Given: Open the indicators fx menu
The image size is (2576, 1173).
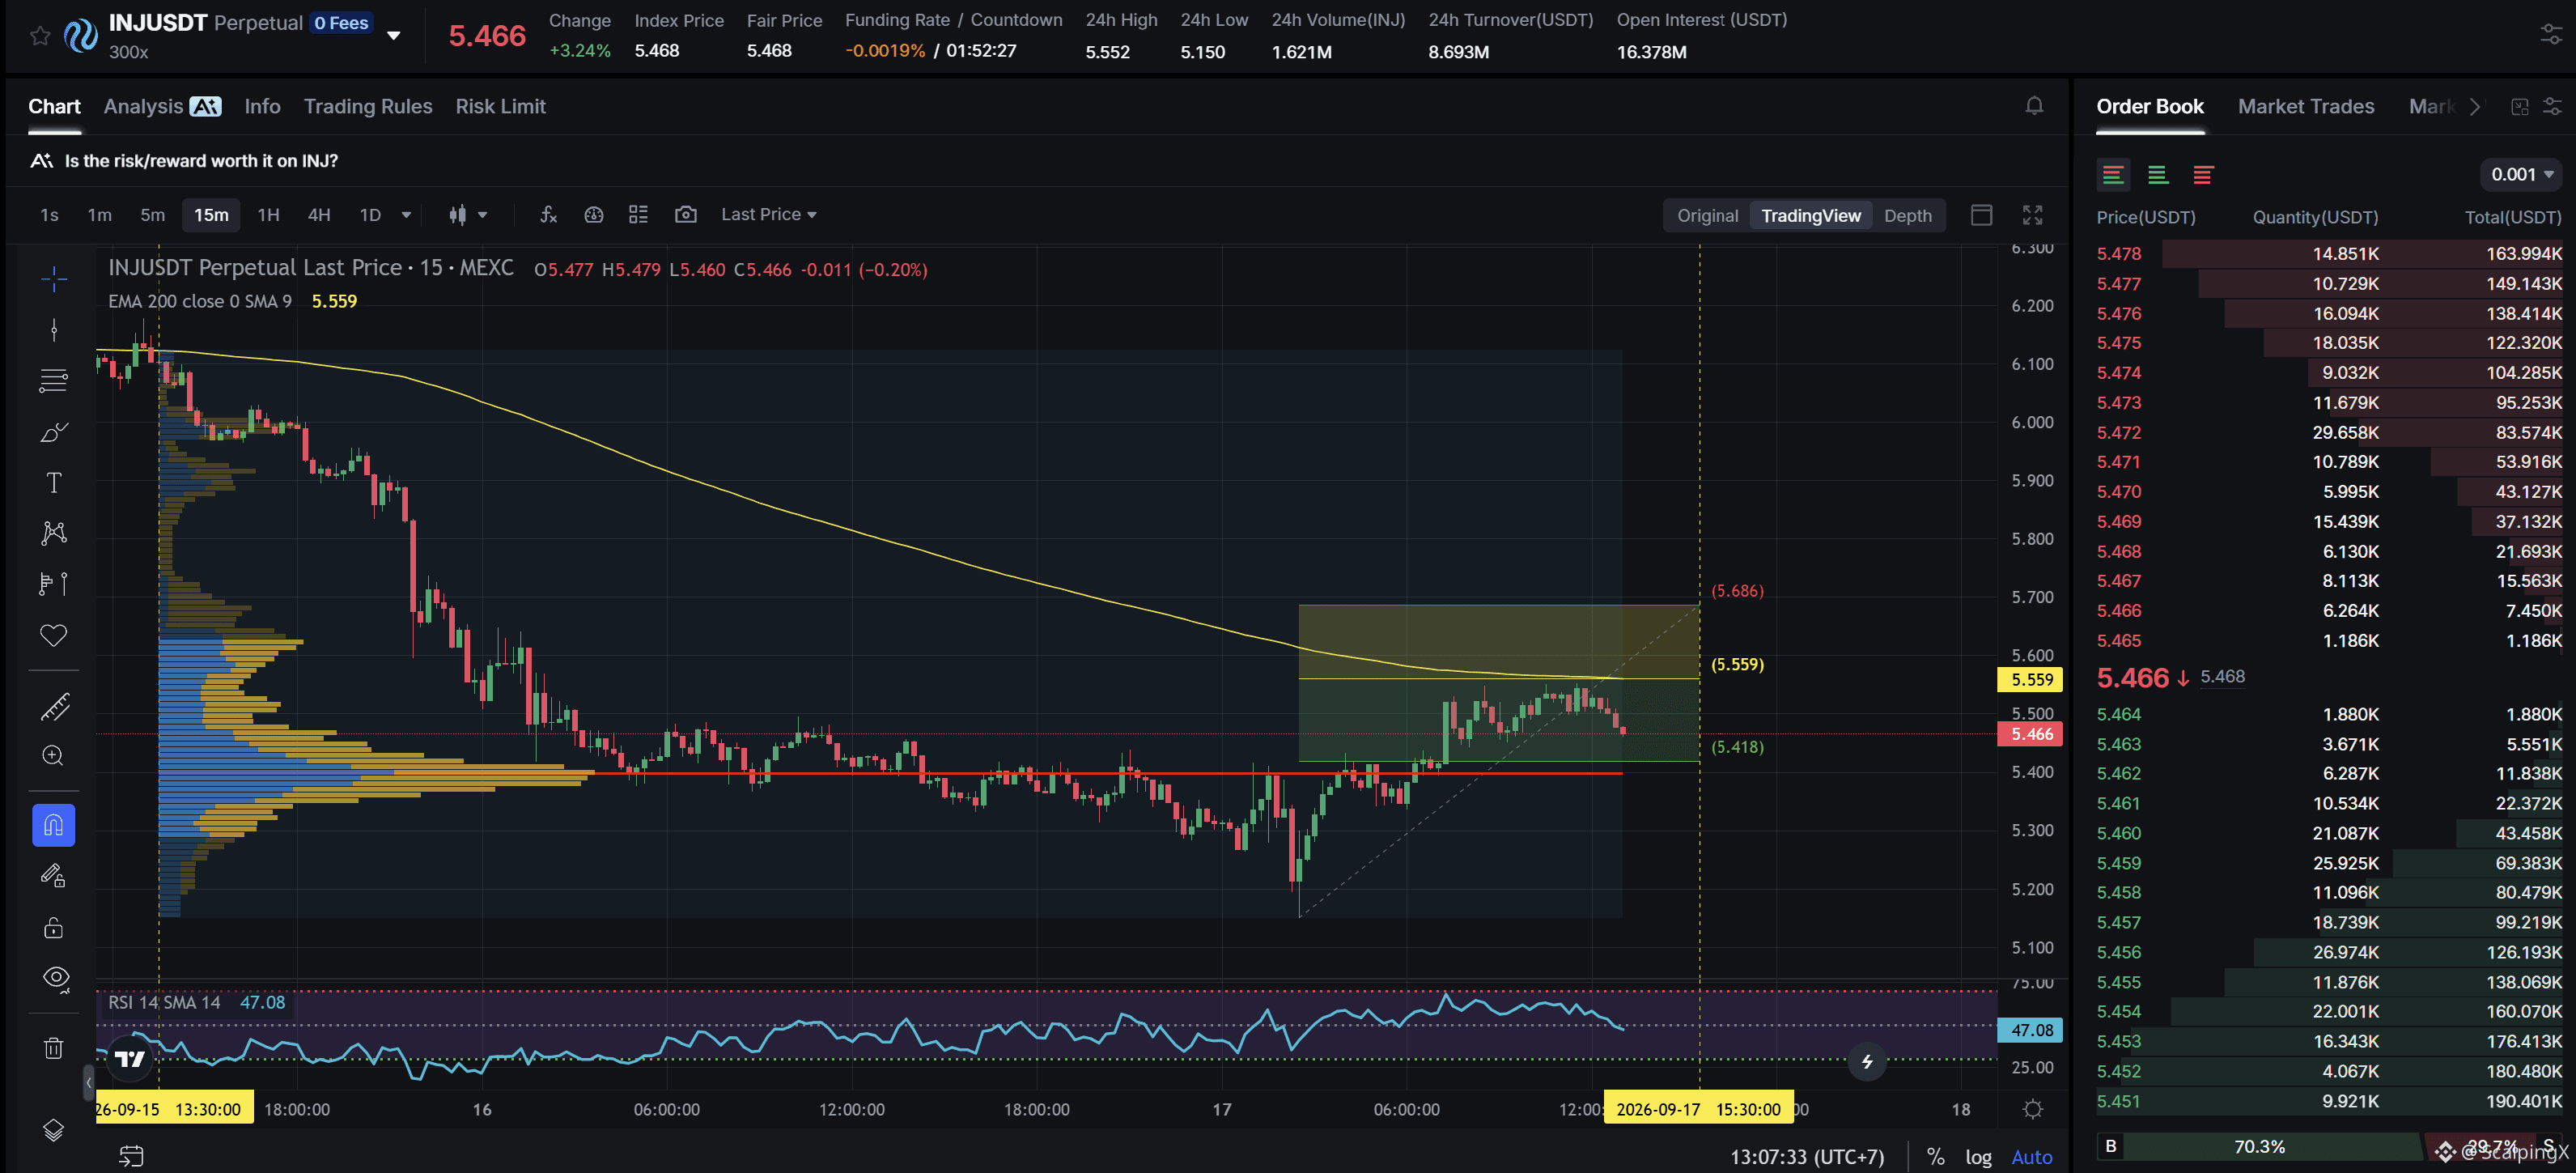Looking at the screenshot, I should point(548,215).
